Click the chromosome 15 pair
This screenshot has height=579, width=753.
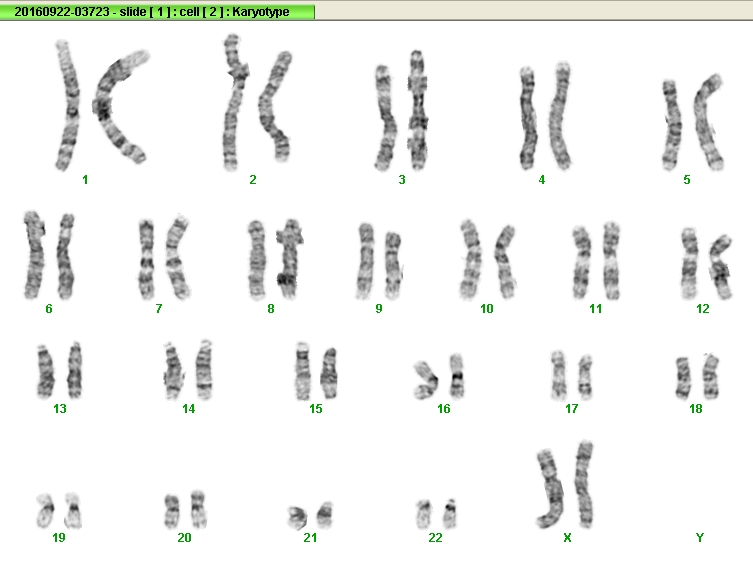(316, 371)
